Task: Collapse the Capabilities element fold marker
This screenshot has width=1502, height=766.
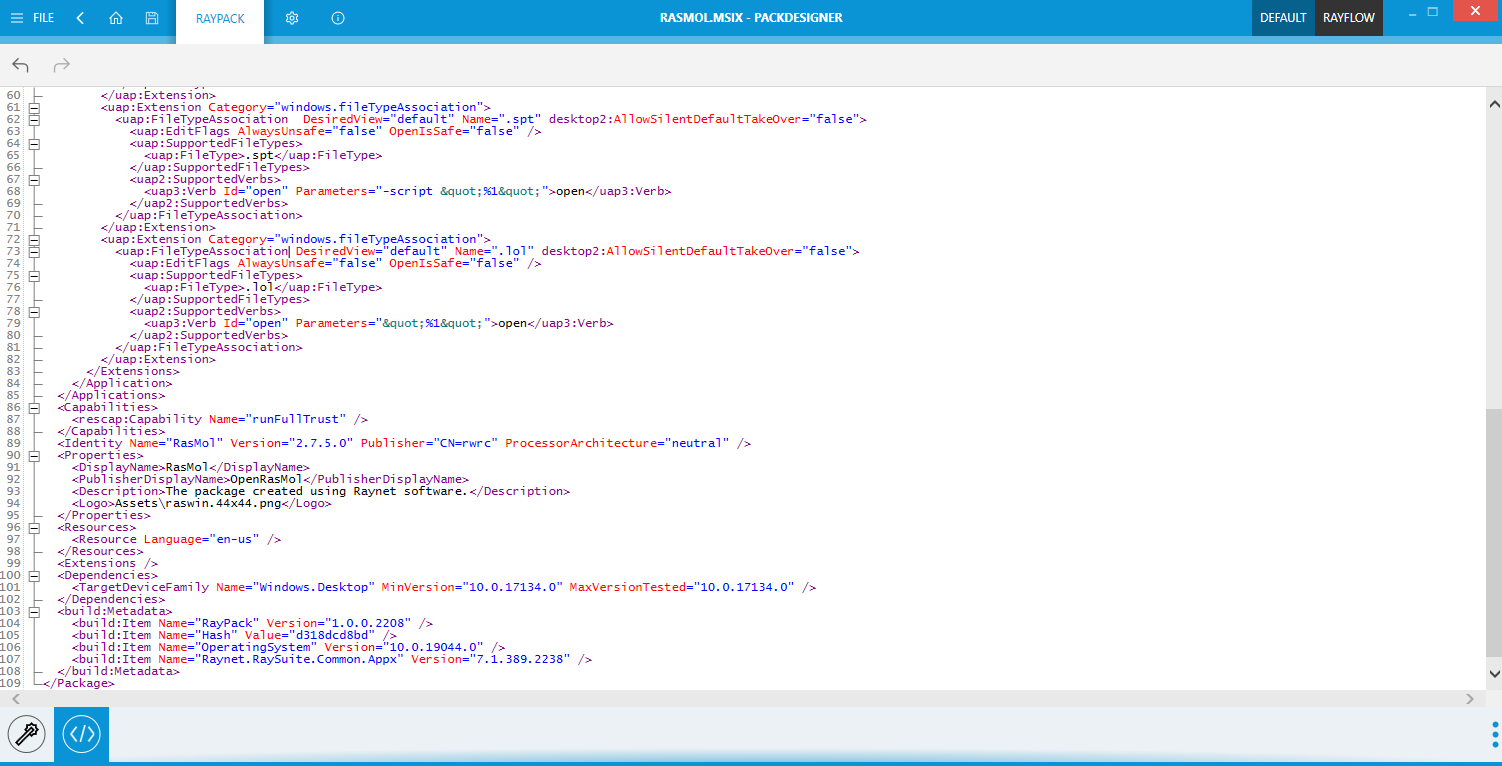Action: tap(35, 407)
